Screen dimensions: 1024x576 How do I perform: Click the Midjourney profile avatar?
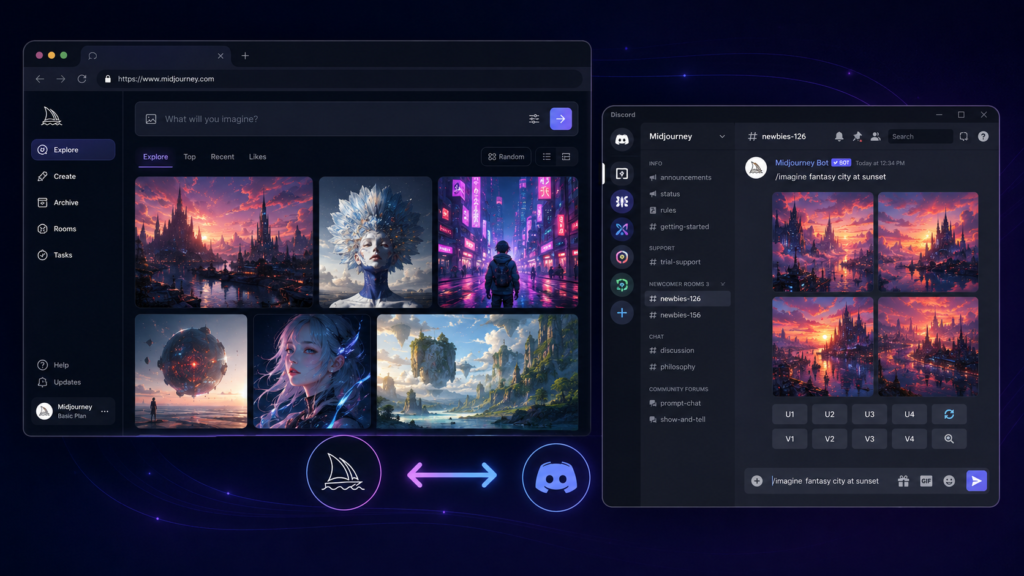[x=44, y=411]
